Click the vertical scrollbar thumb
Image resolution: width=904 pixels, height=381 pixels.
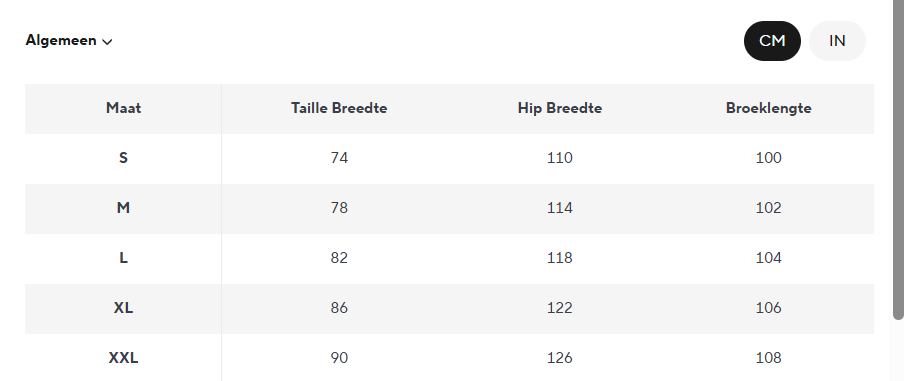click(898, 159)
